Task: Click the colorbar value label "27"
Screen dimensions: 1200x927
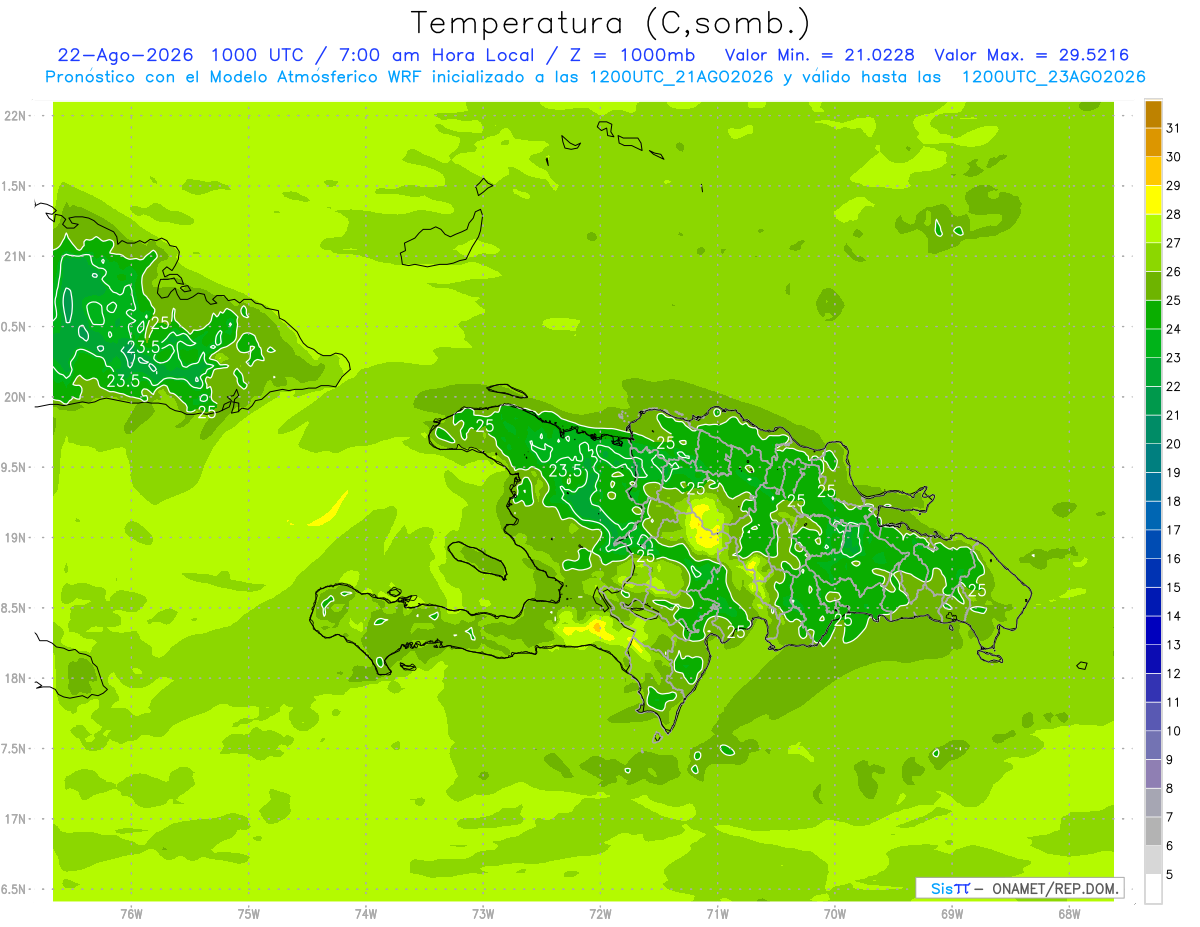Action: (1174, 243)
